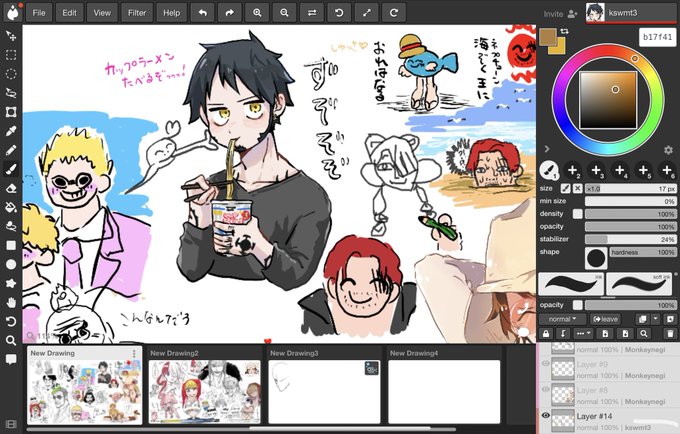Select the zoom tool in left toolbar

(11, 340)
